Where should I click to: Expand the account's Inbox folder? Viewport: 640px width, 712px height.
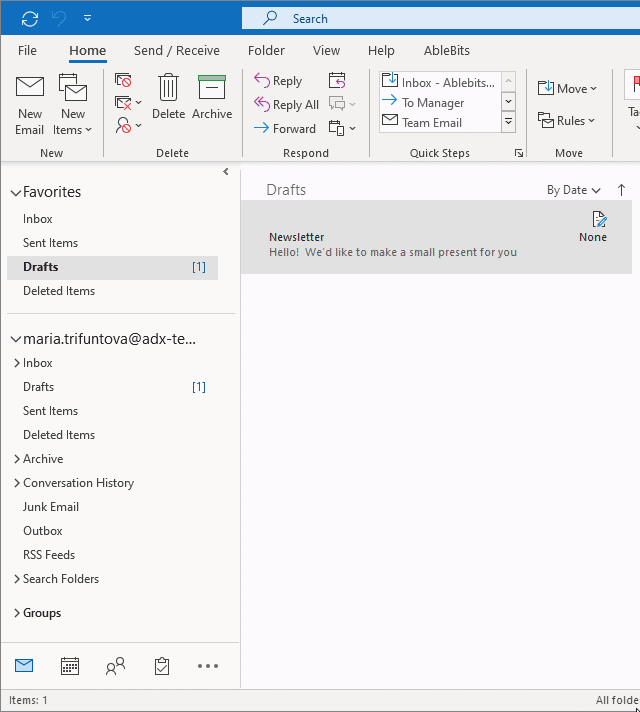coord(17,363)
